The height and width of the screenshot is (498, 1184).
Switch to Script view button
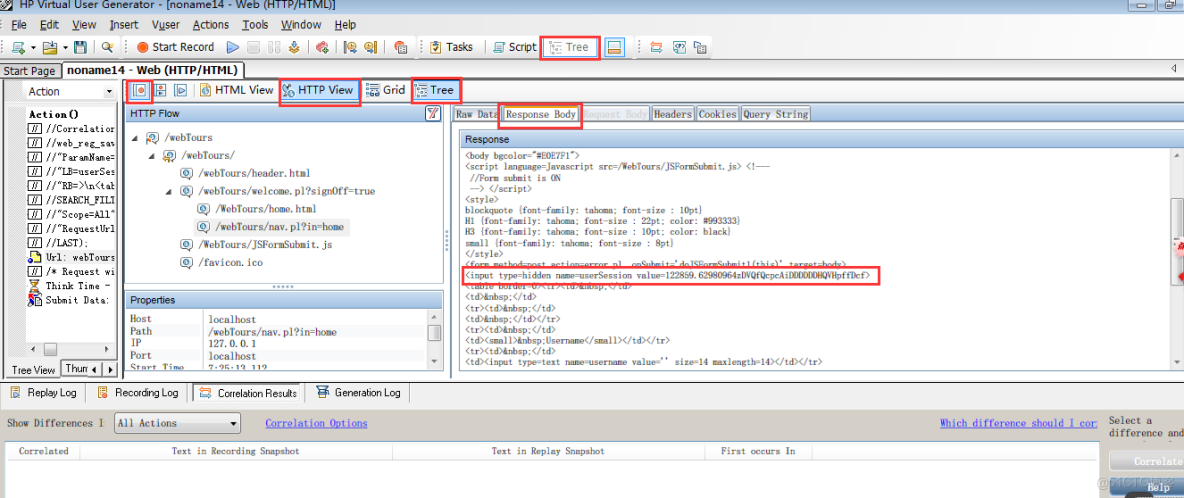[x=514, y=47]
